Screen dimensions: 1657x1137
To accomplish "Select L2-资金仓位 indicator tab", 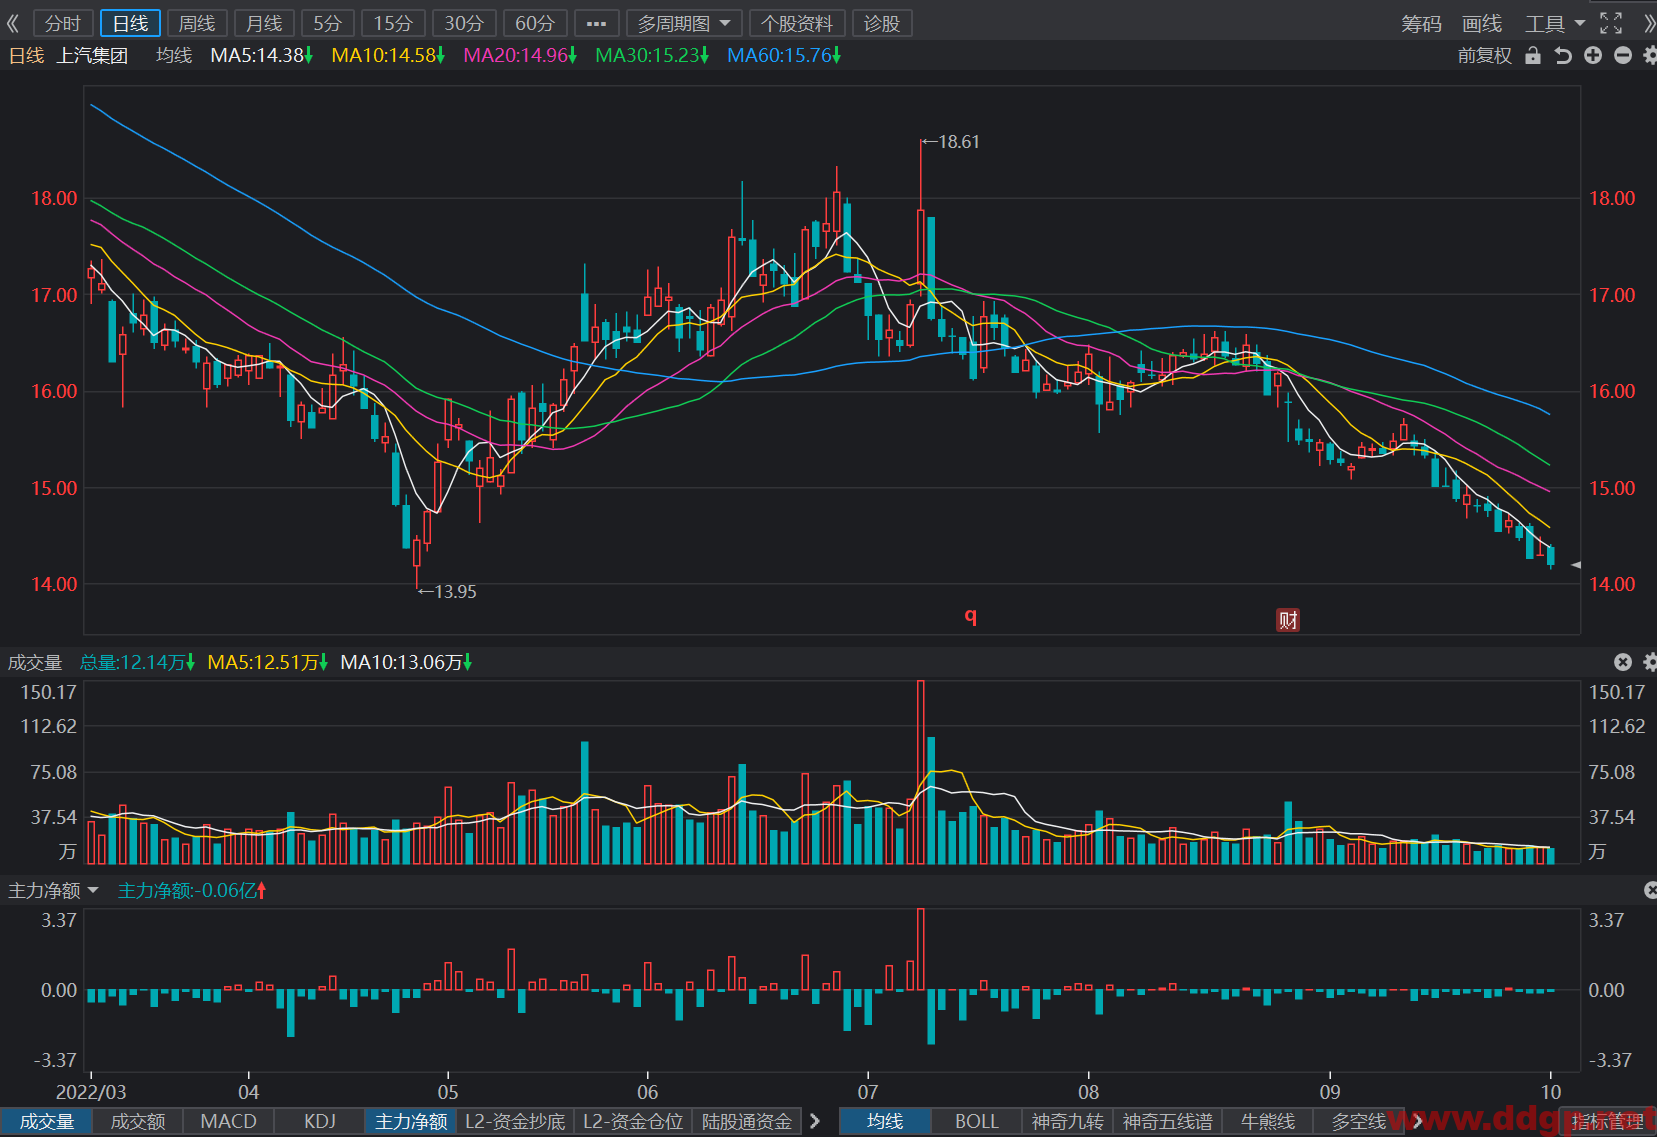I will tap(633, 1122).
